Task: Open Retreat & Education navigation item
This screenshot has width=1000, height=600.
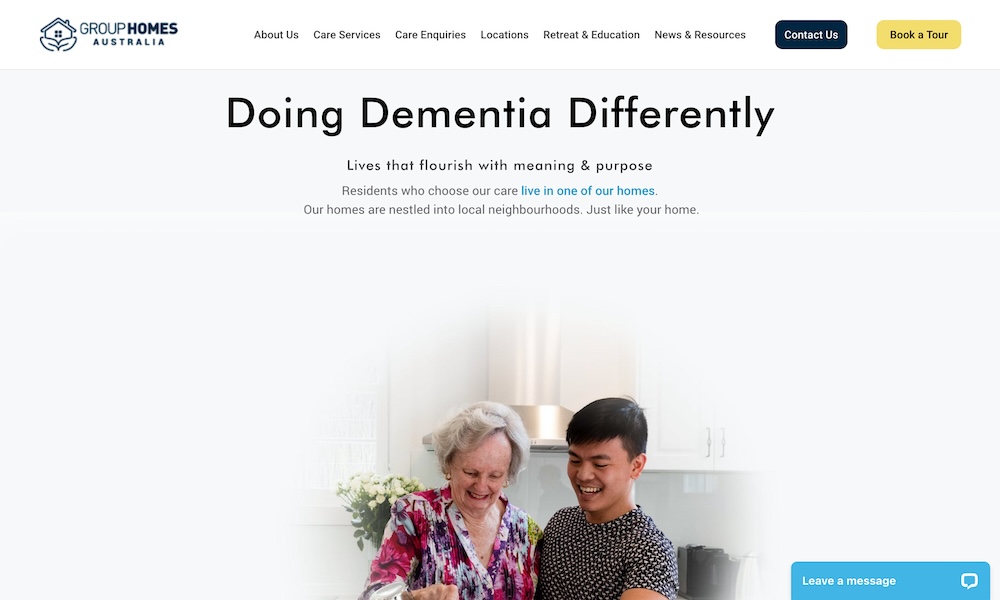Action: pyautogui.click(x=591, y=34)
